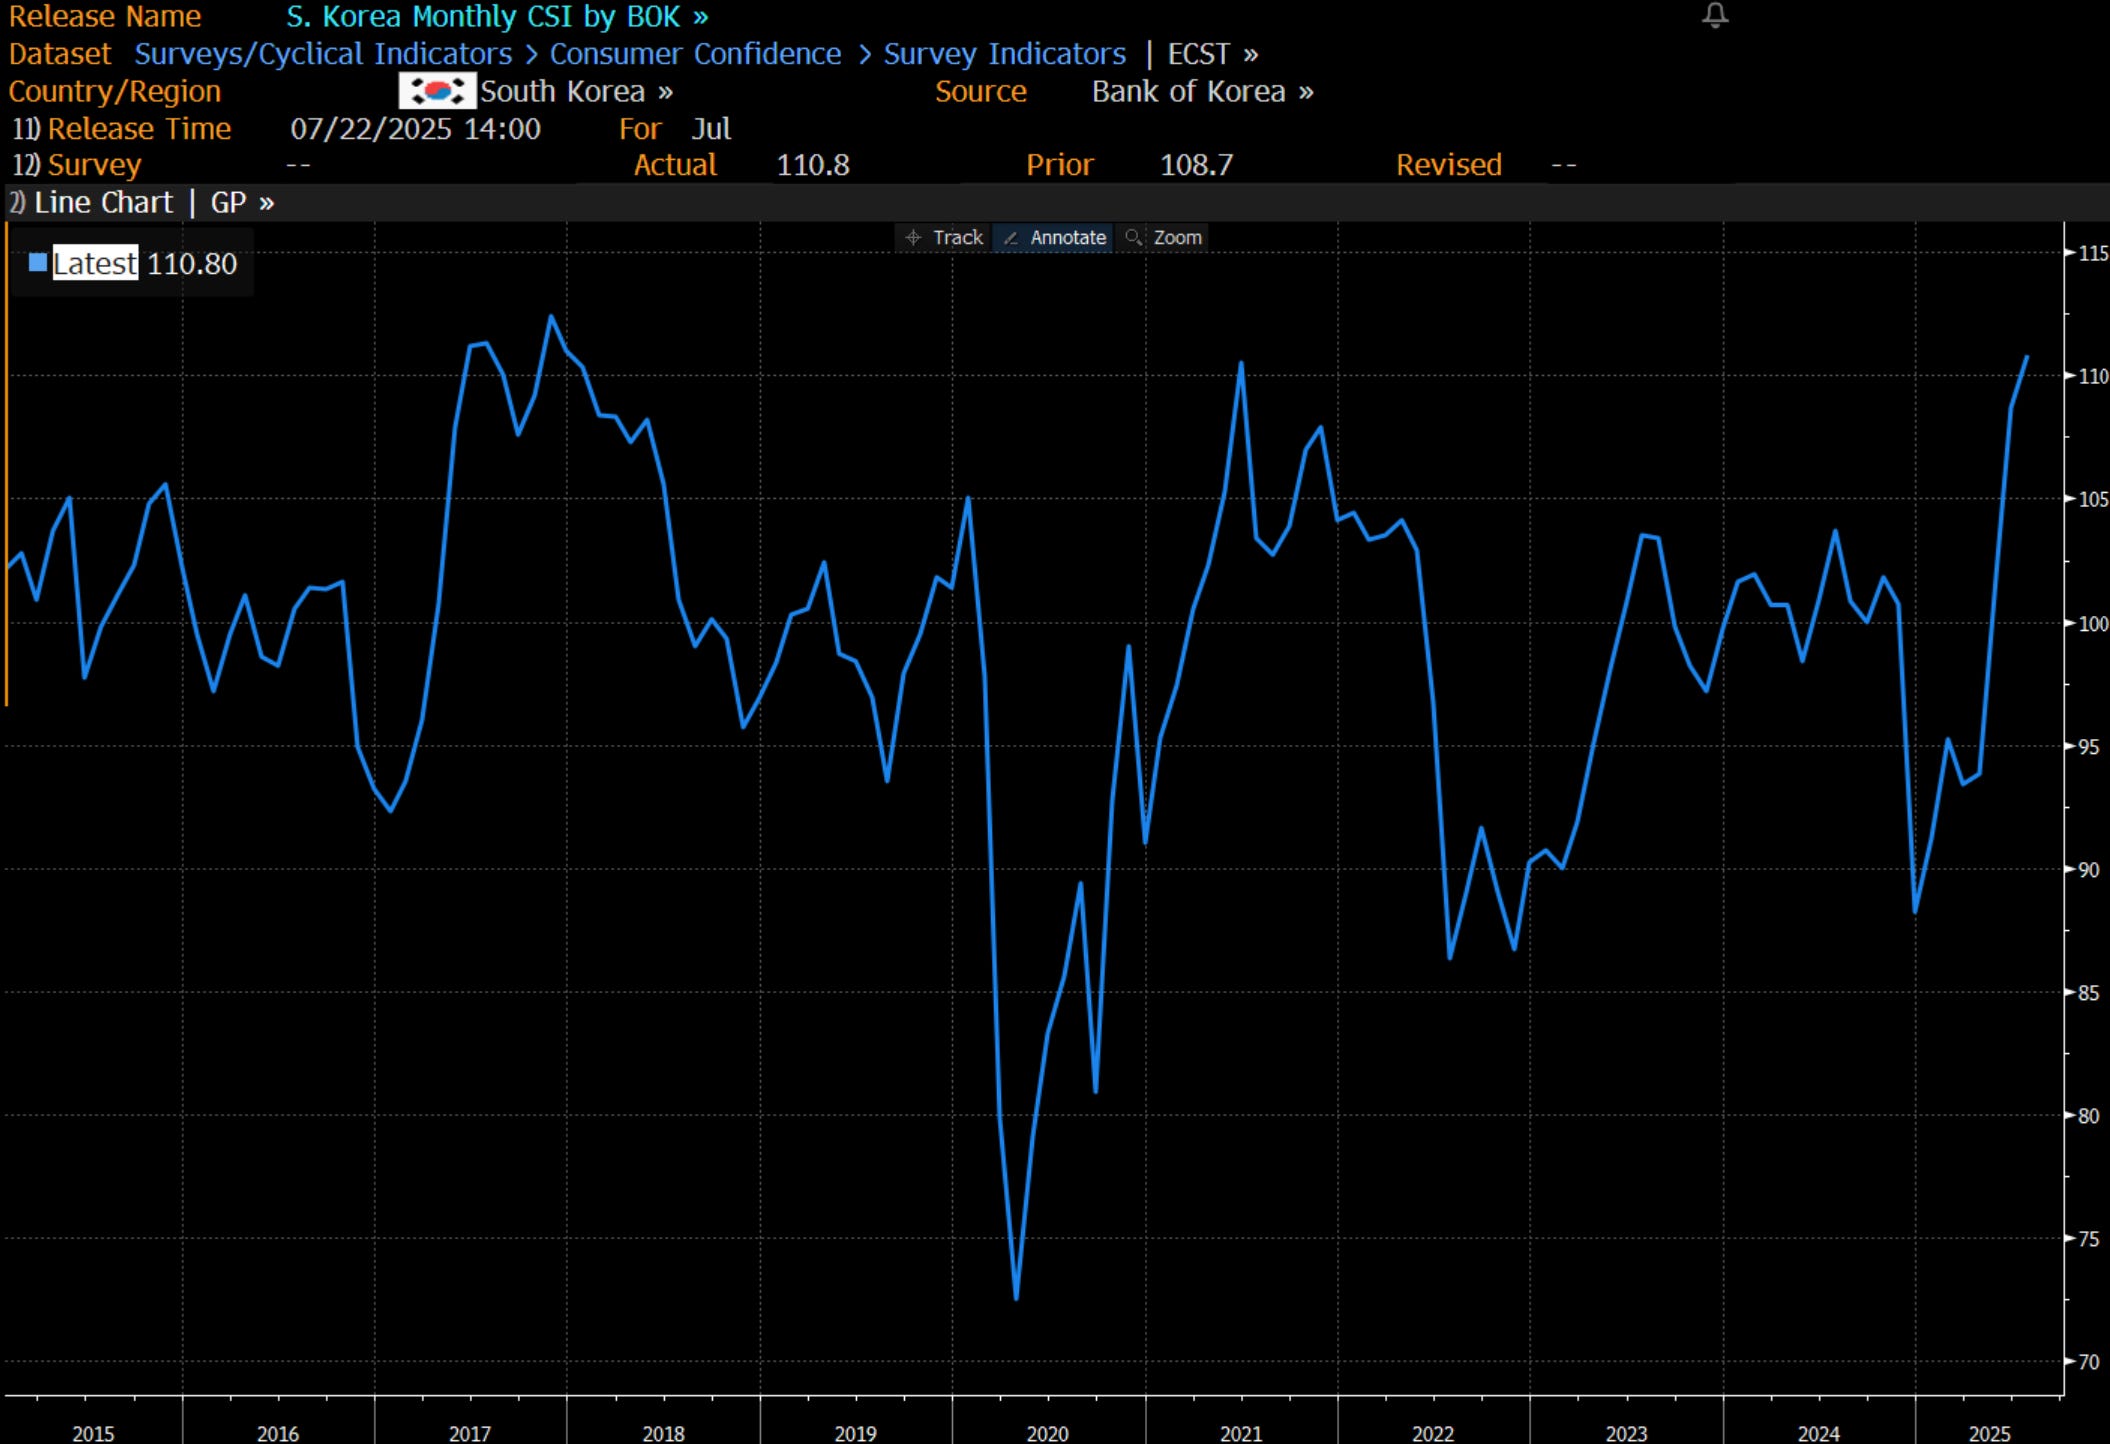Screen dimensions: 2110x1444
Task: Click the Prior value 108.7
Action: [1196, 165]
